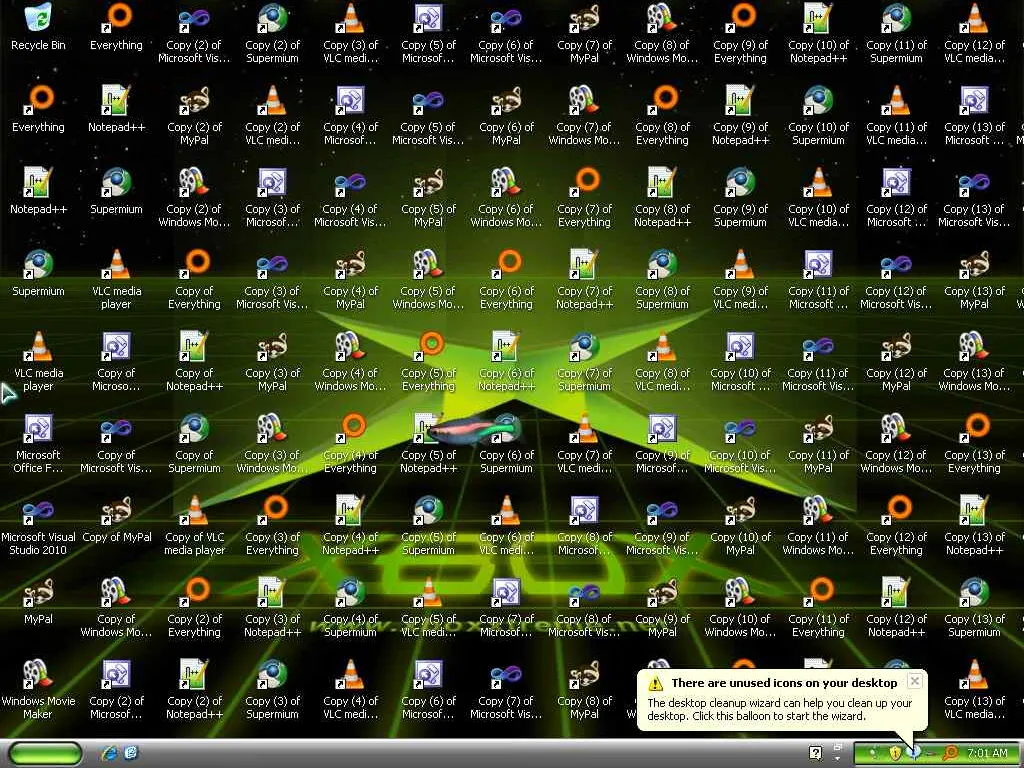Select the Copy of Windows Mo… shortcut
Screen dimensions: 1024x768
click(x=116, y=607)
